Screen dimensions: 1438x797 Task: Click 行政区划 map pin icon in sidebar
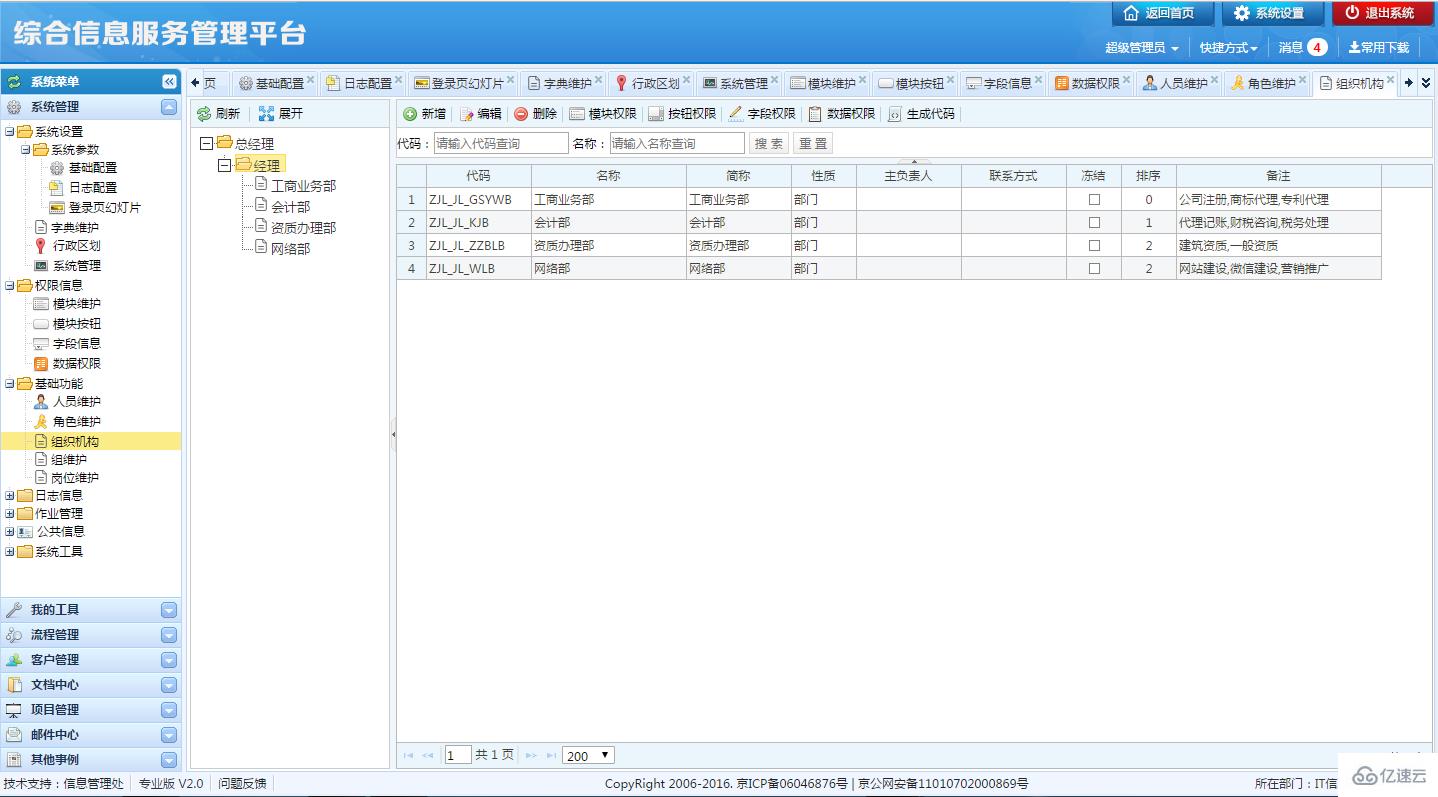(41, 246)
